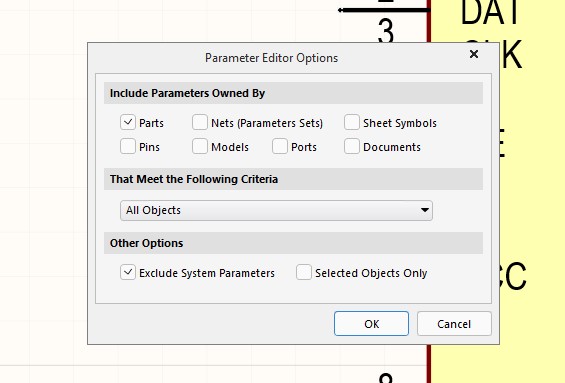Include parameters owned by Documents
565x383 pixels.
[x=352, y=147]
